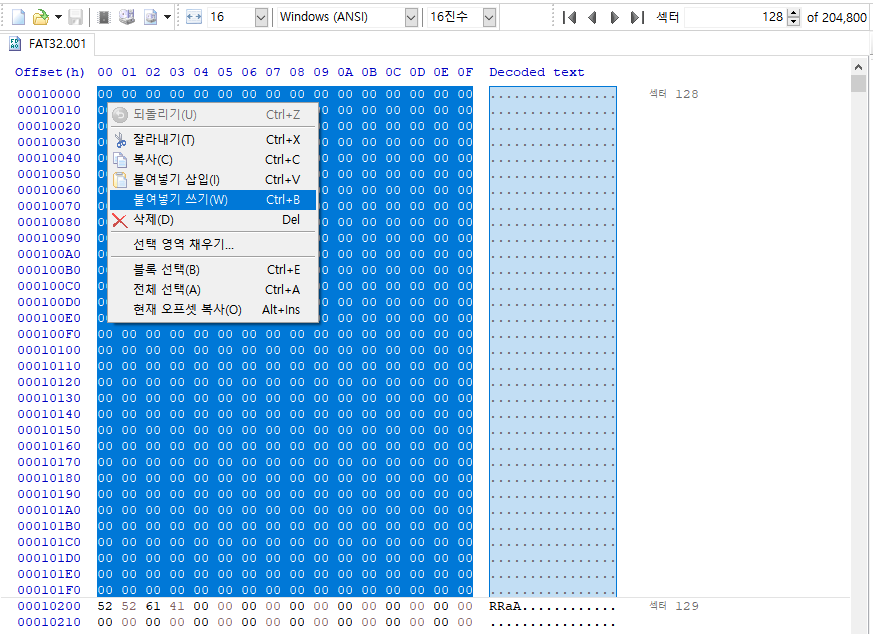Click the undo arrow icon beside 되돌리기
This screenshot has height=634, width=873.
[x=120, y=115]
